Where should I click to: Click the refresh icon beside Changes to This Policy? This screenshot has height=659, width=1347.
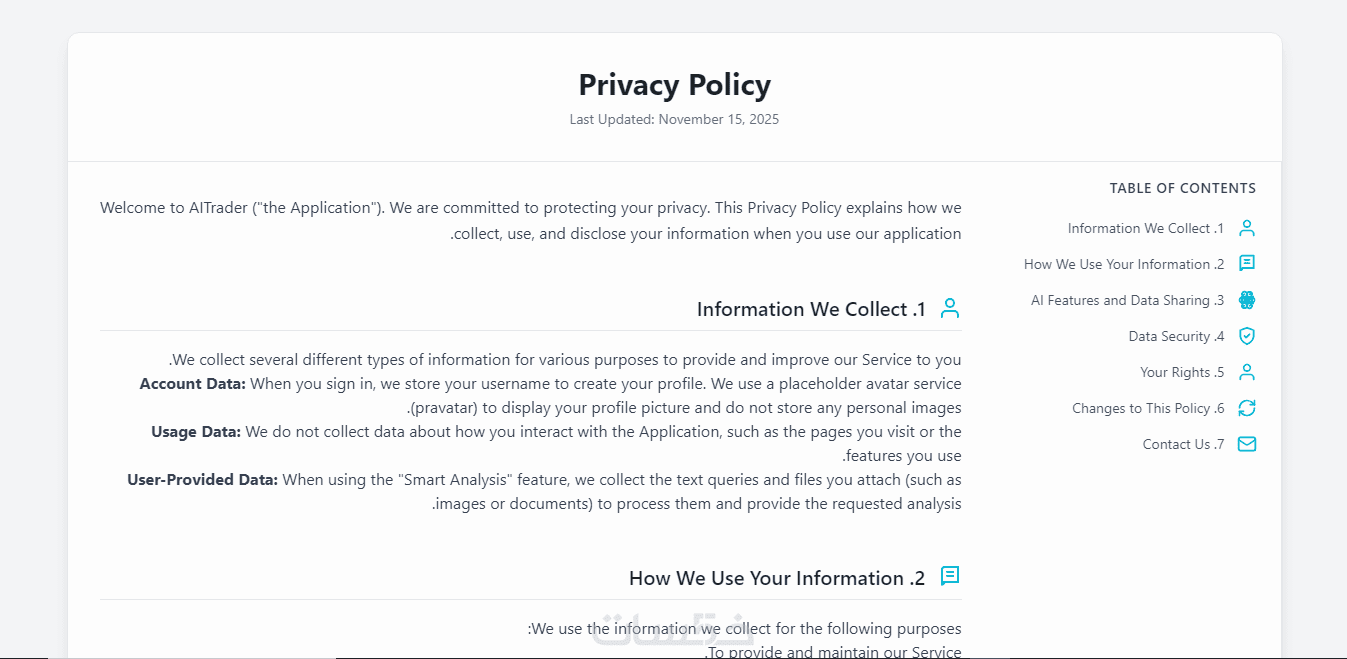point(1247,408)
